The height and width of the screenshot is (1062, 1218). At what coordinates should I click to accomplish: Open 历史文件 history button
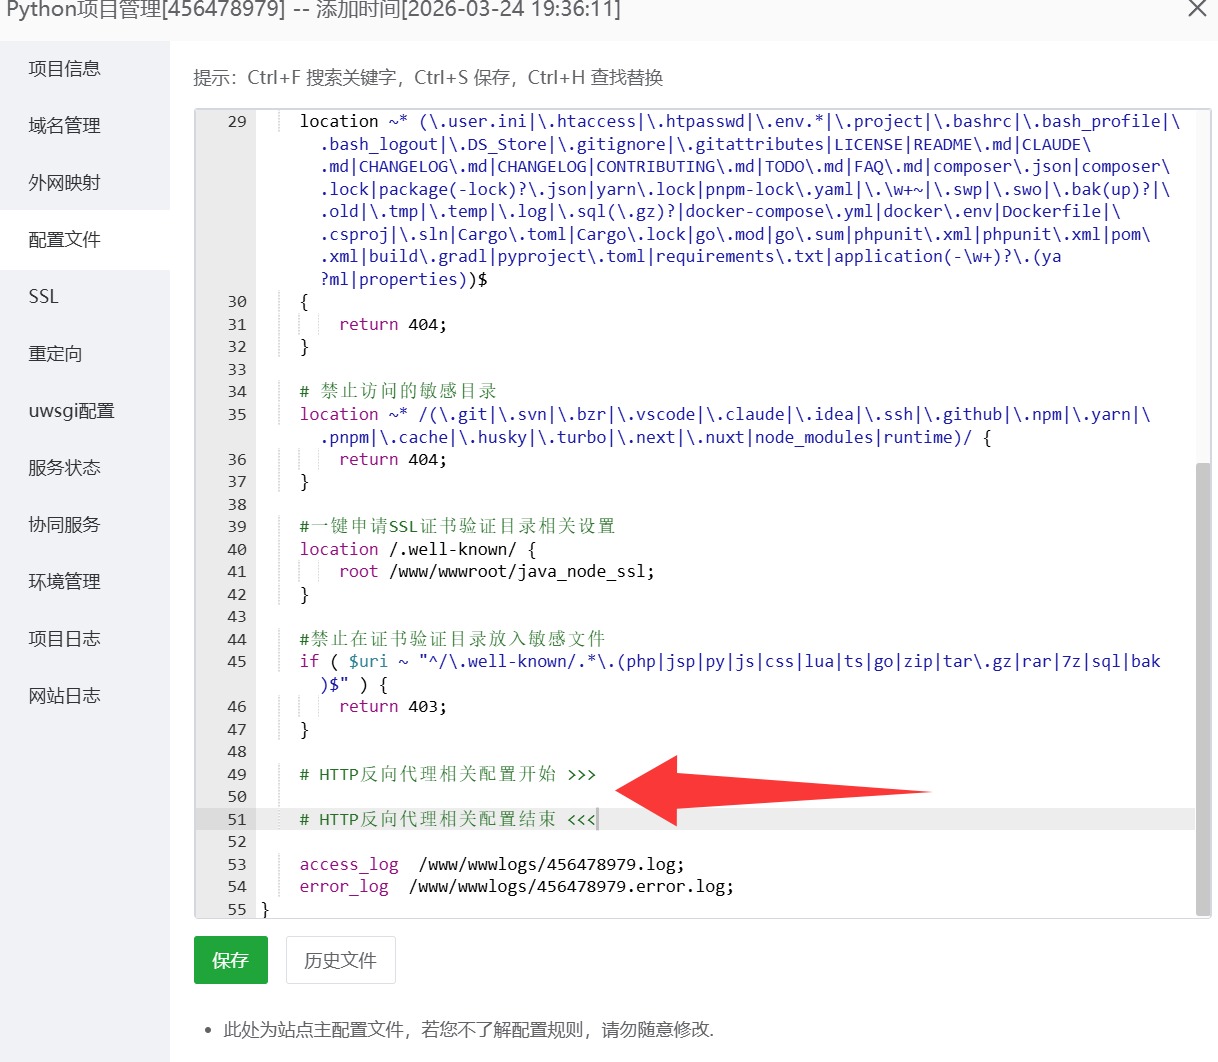pyautogui.click(x=341, y=960)
